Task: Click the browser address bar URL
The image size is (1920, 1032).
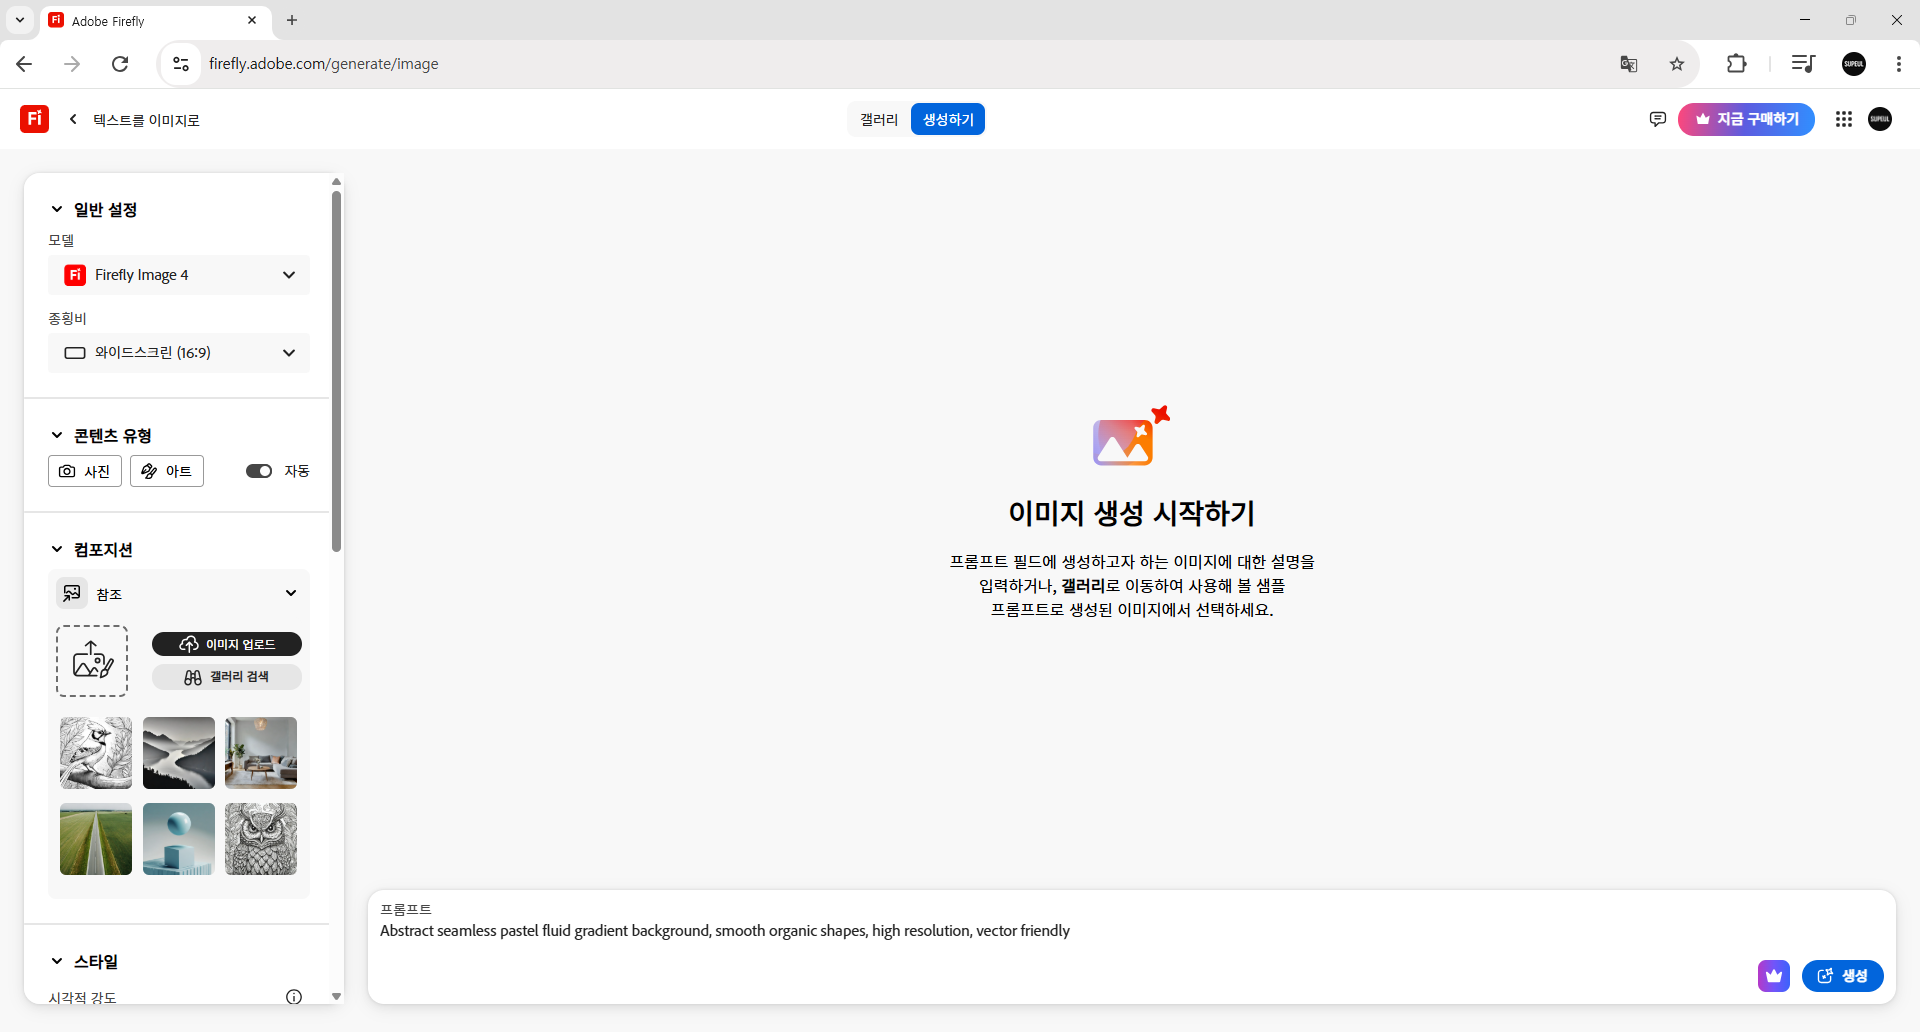Action: pos(324,64)
